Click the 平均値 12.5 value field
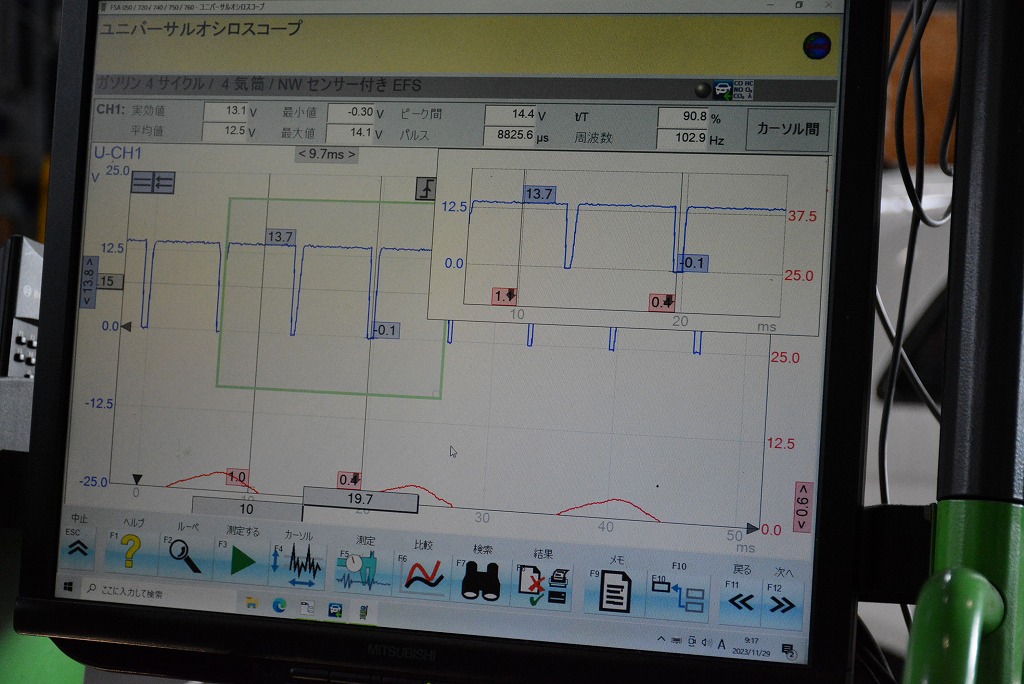 click(x=224, y=131)
